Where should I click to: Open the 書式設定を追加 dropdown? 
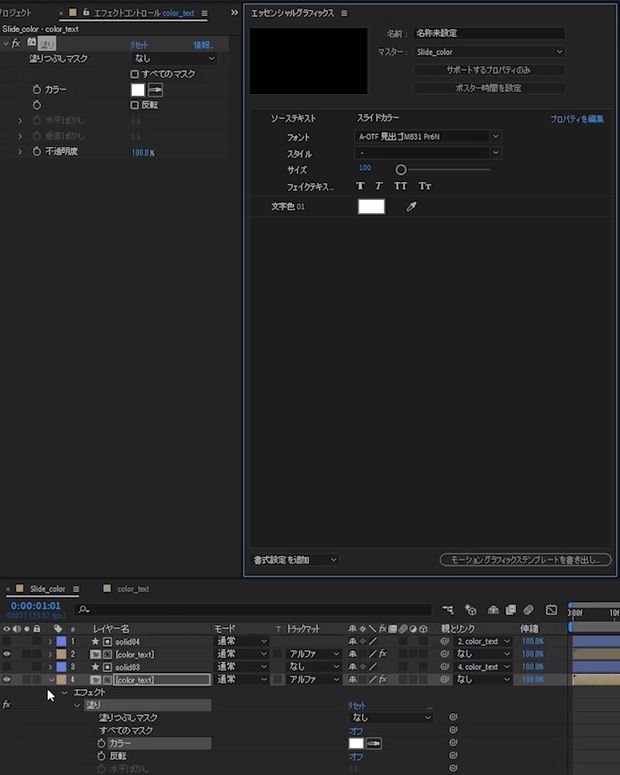[x=295, y=560]
